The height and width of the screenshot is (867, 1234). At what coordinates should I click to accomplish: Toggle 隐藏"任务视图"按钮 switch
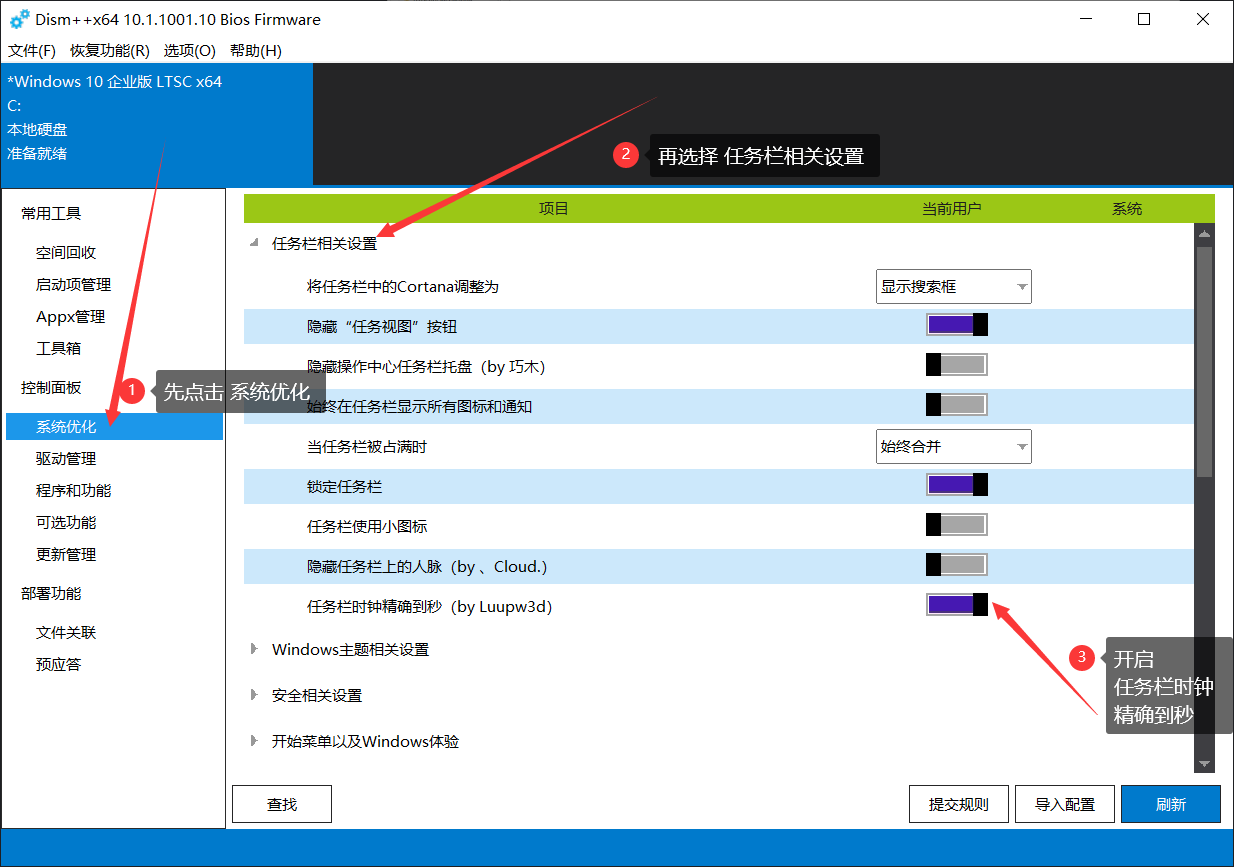(957, 325)
